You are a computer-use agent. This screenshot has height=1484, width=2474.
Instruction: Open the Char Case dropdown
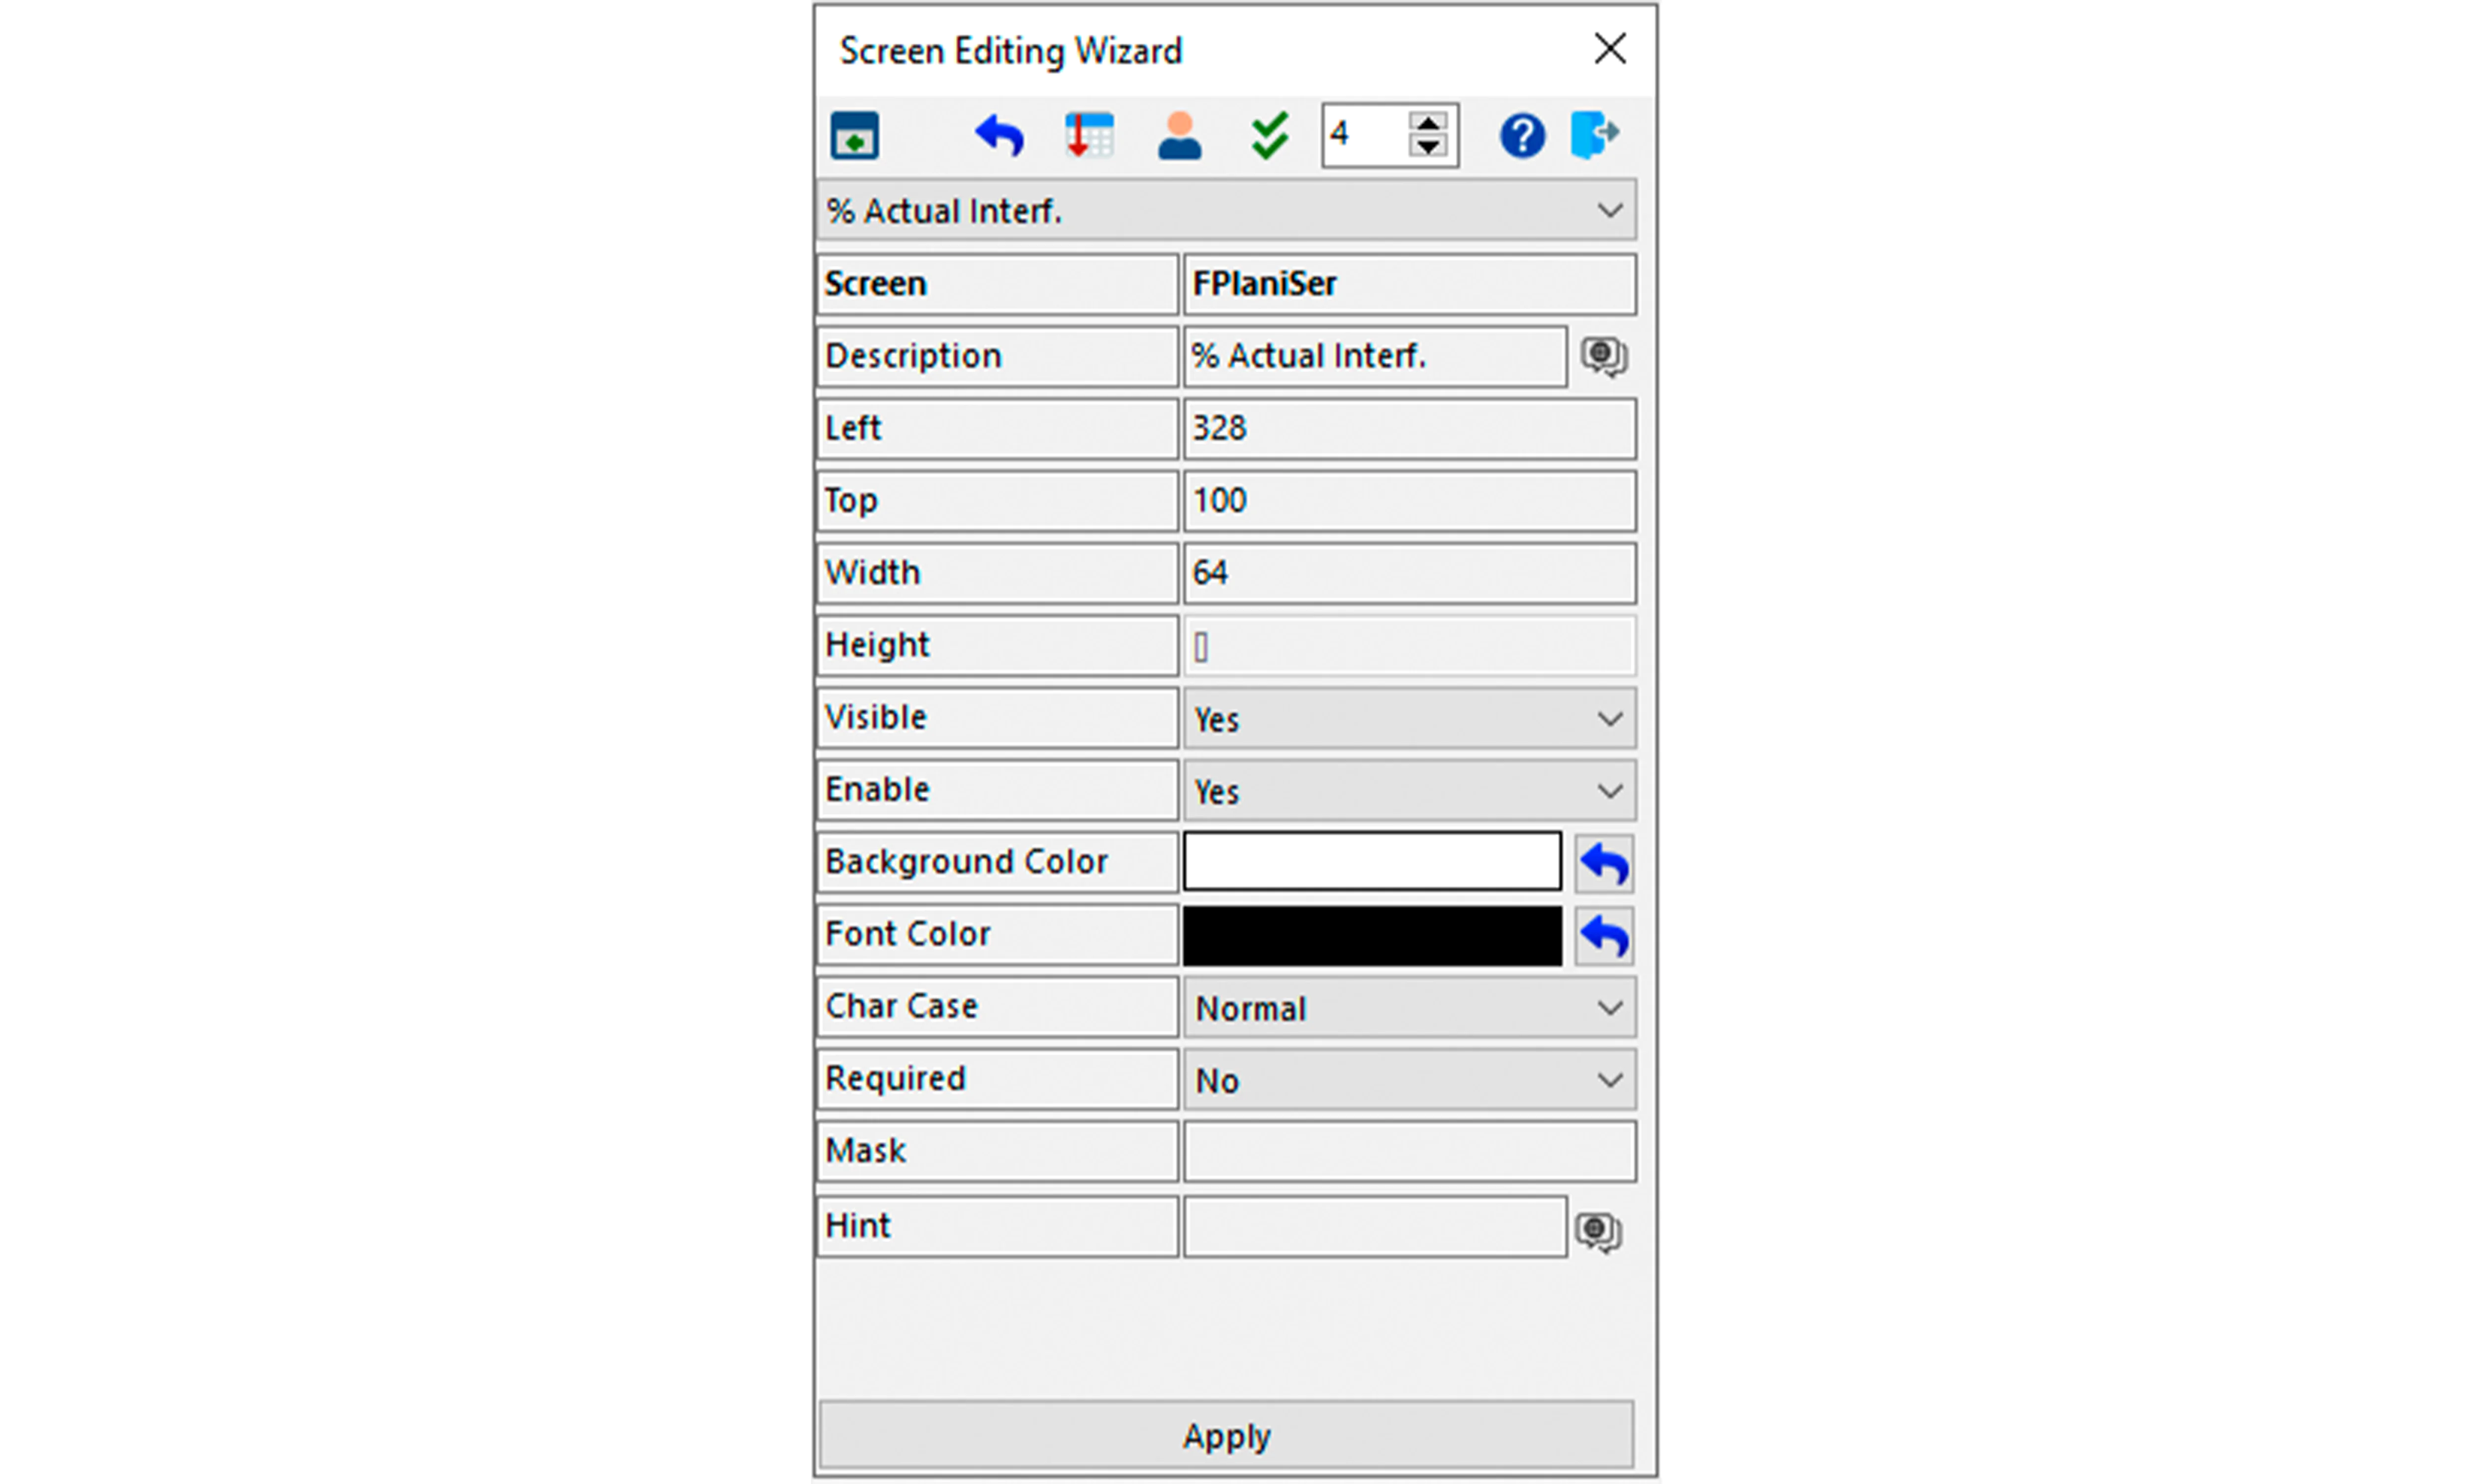coord(1609,1008)
